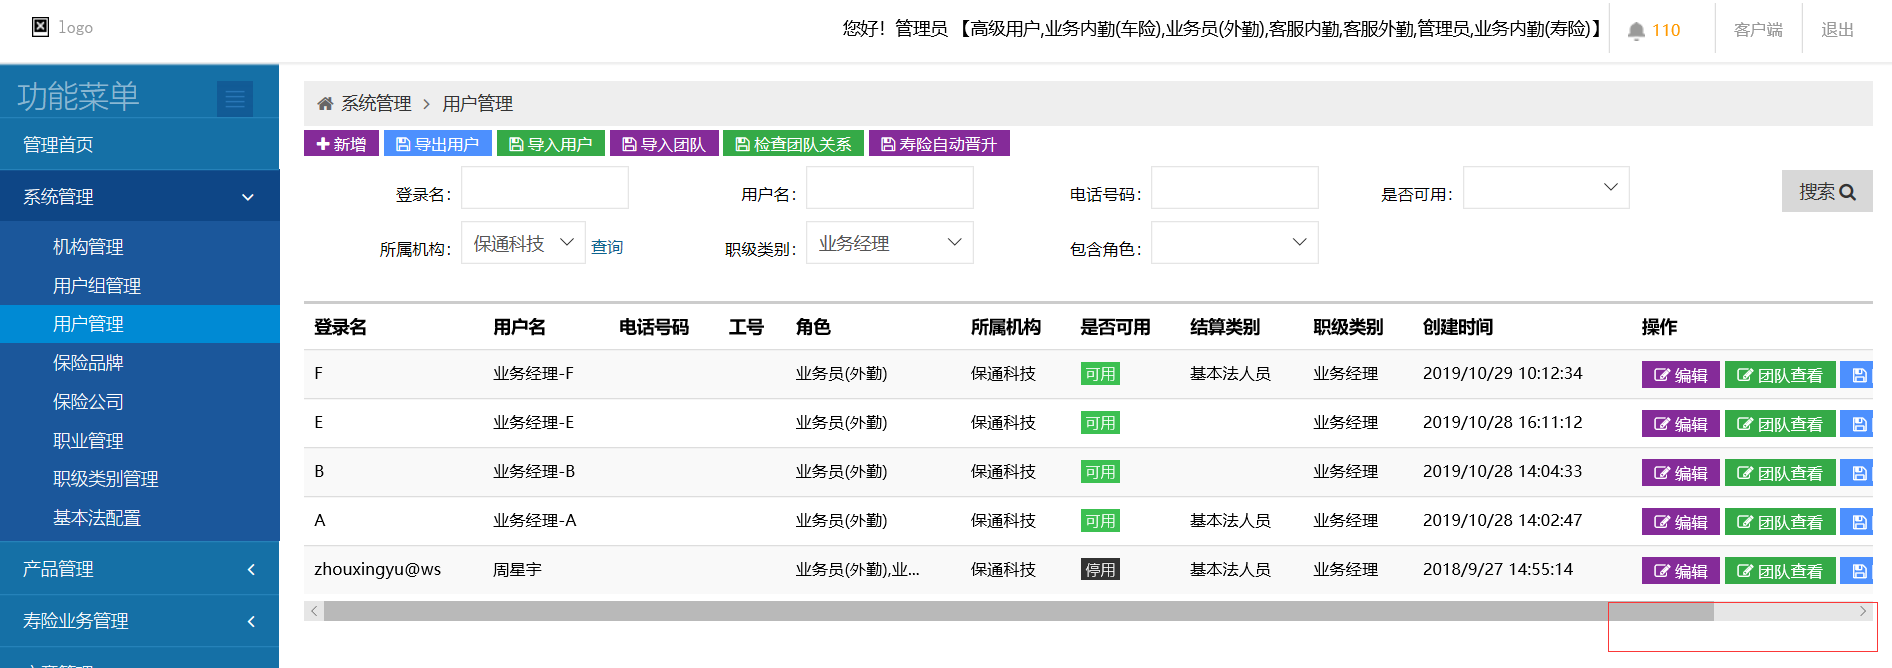Open the 职级类别 dropdown showing 业务经理
The image size is (1892, 668).
(x=889, y=243)
